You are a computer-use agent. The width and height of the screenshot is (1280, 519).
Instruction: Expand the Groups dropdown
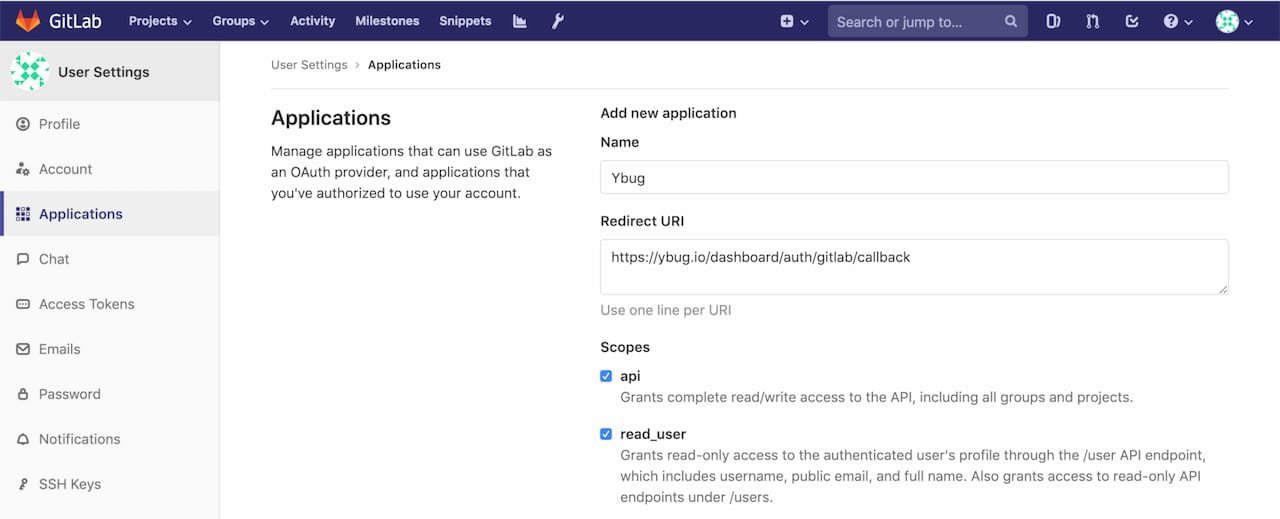tap(240, 21)
